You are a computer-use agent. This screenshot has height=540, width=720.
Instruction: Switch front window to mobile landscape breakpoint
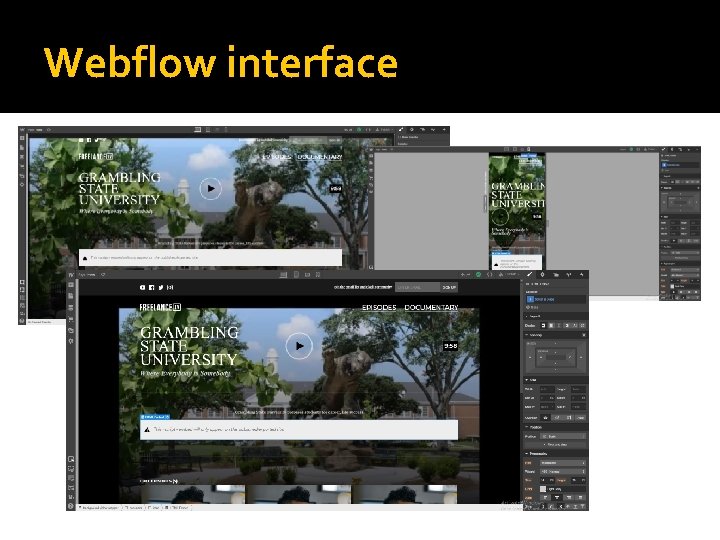point(307,275)
